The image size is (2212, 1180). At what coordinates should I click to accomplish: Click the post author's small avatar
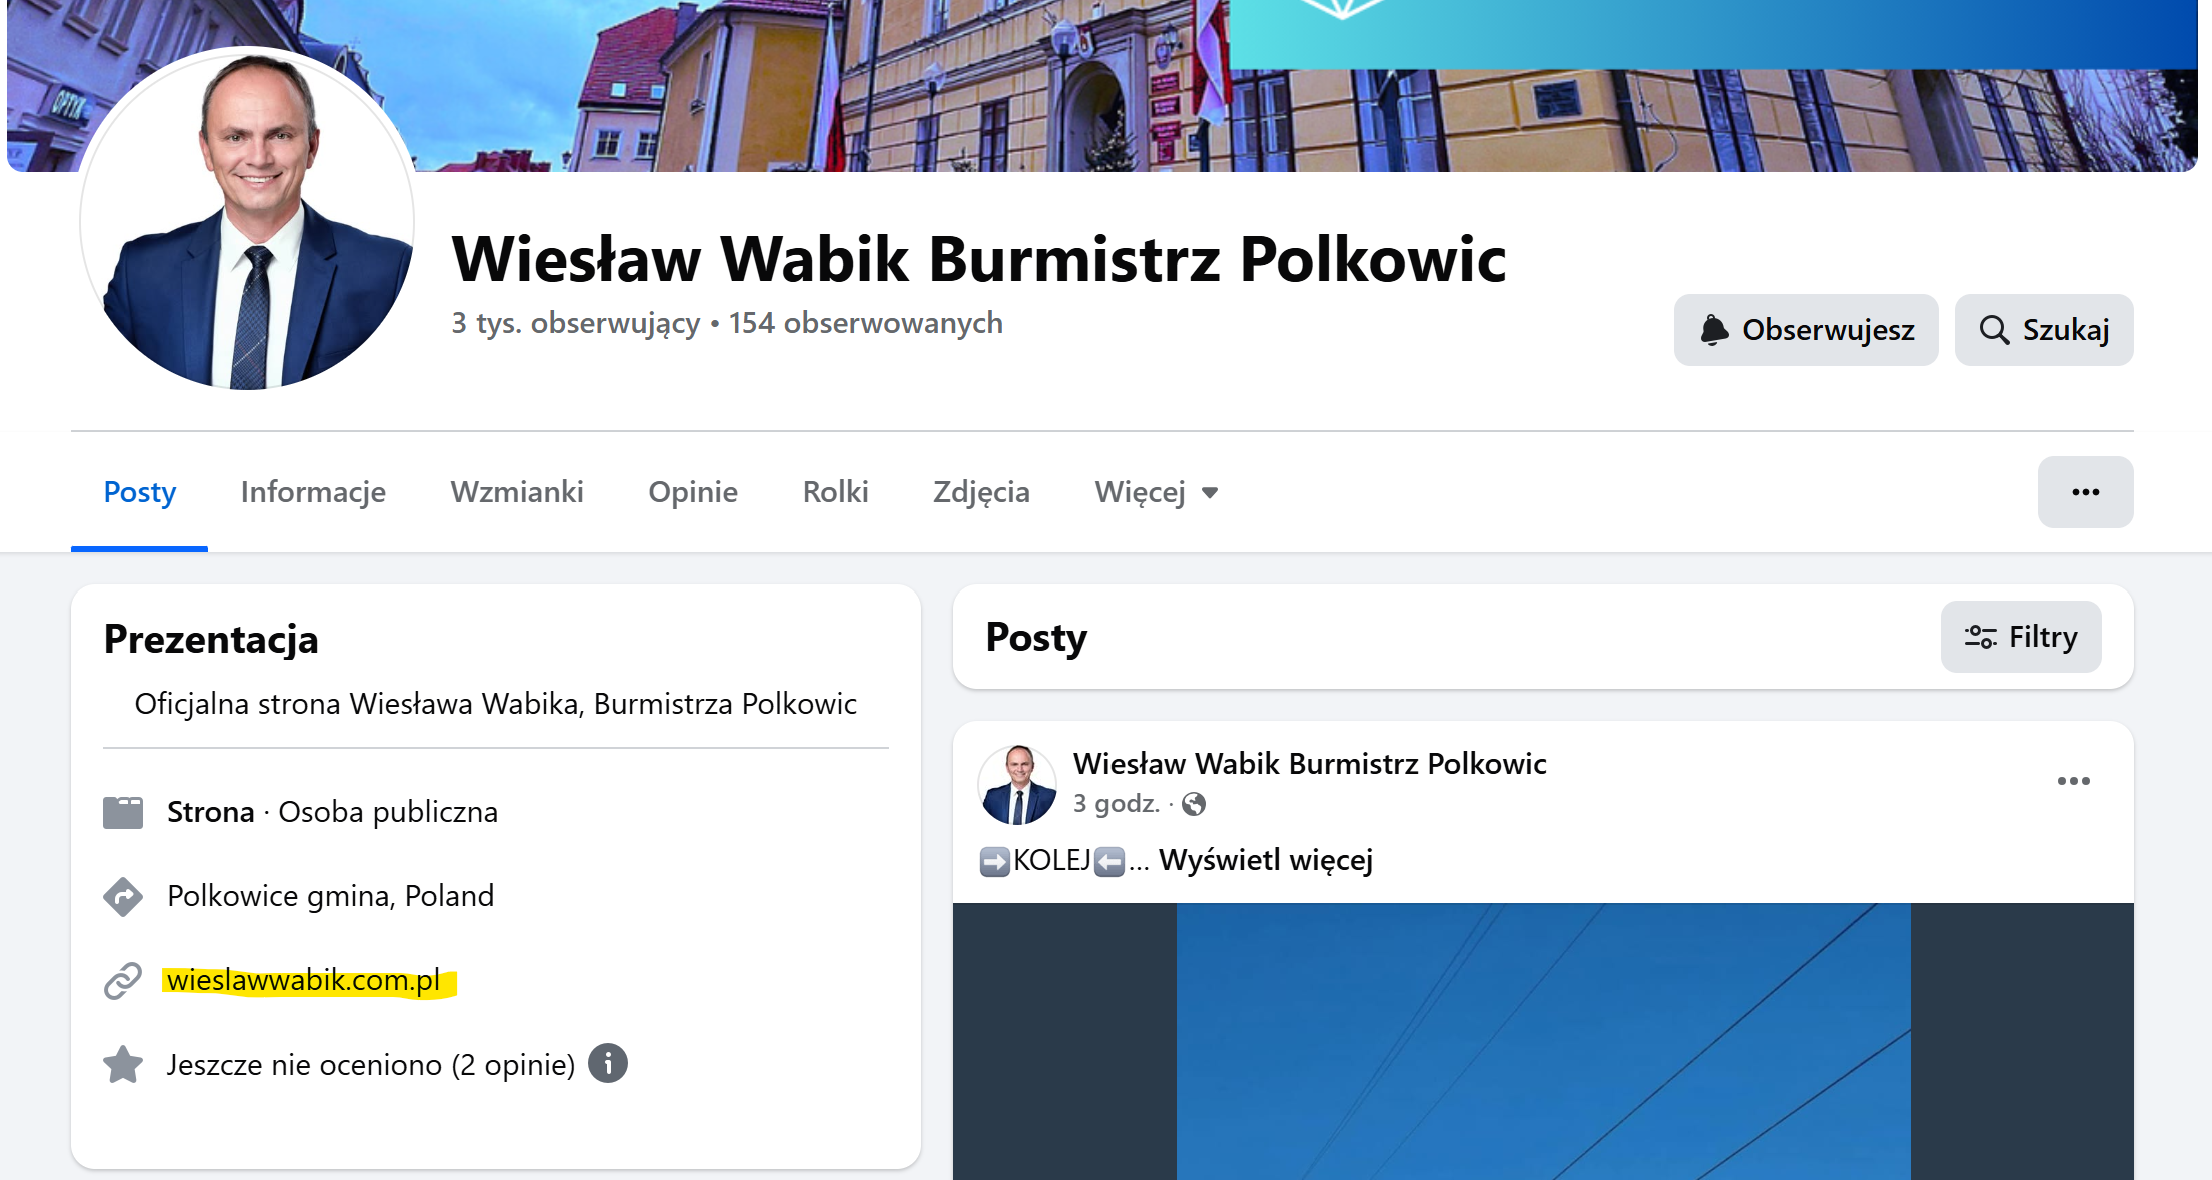pyautogui.click(x=1017, y=785)
